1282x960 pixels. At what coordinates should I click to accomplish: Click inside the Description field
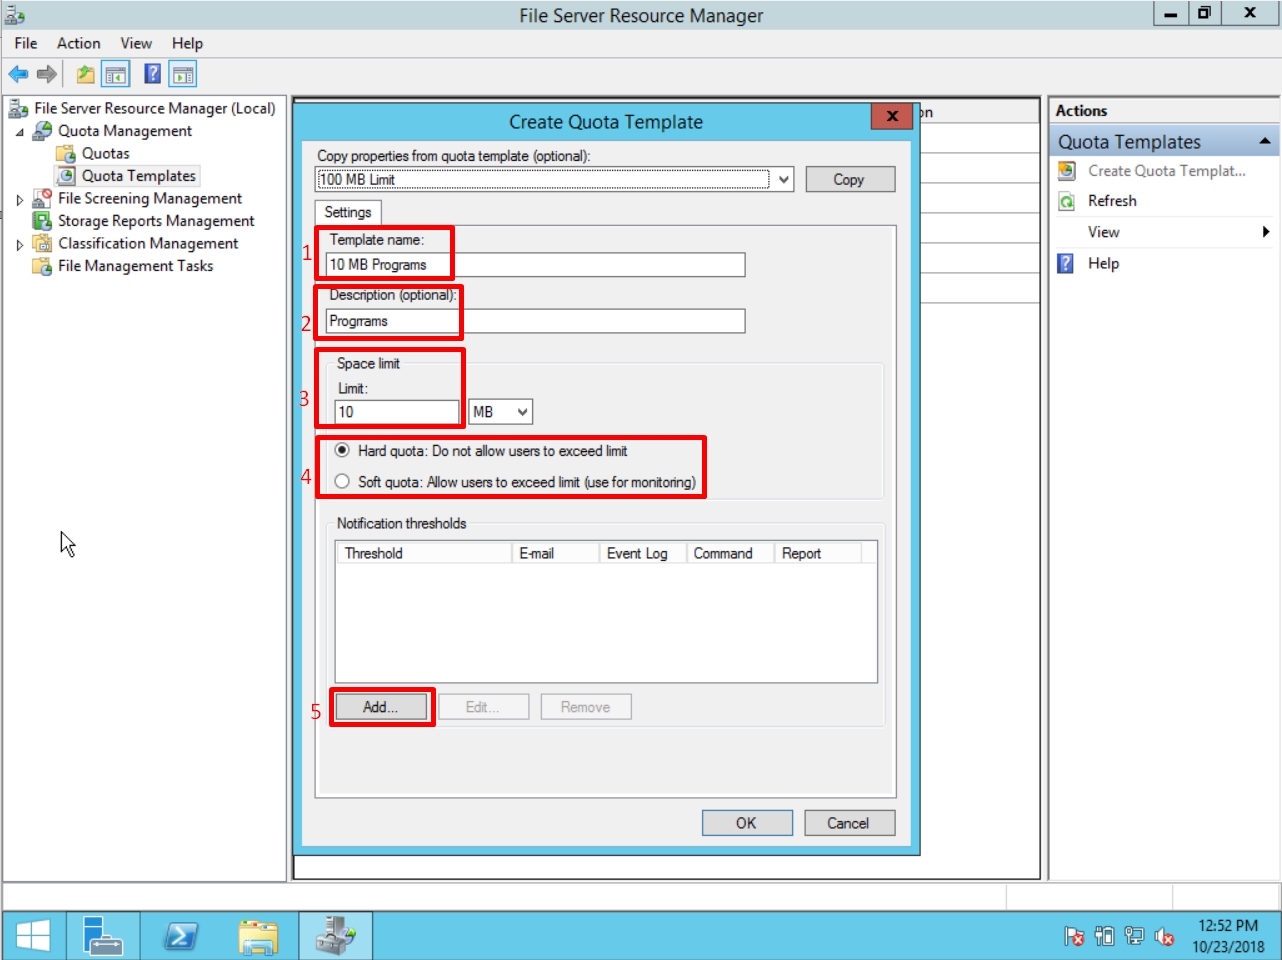[x=530, y=321]
